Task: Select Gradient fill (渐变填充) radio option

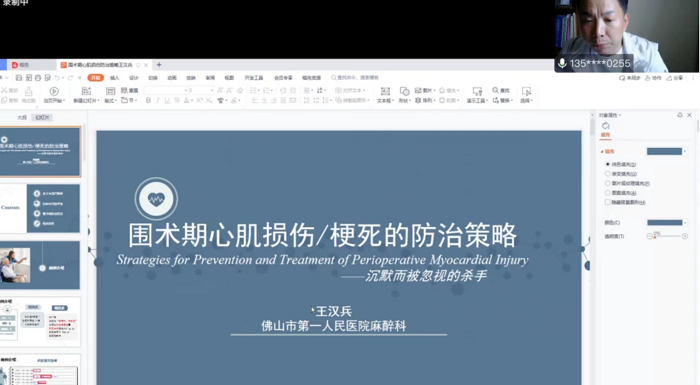Action: (608, 174)
